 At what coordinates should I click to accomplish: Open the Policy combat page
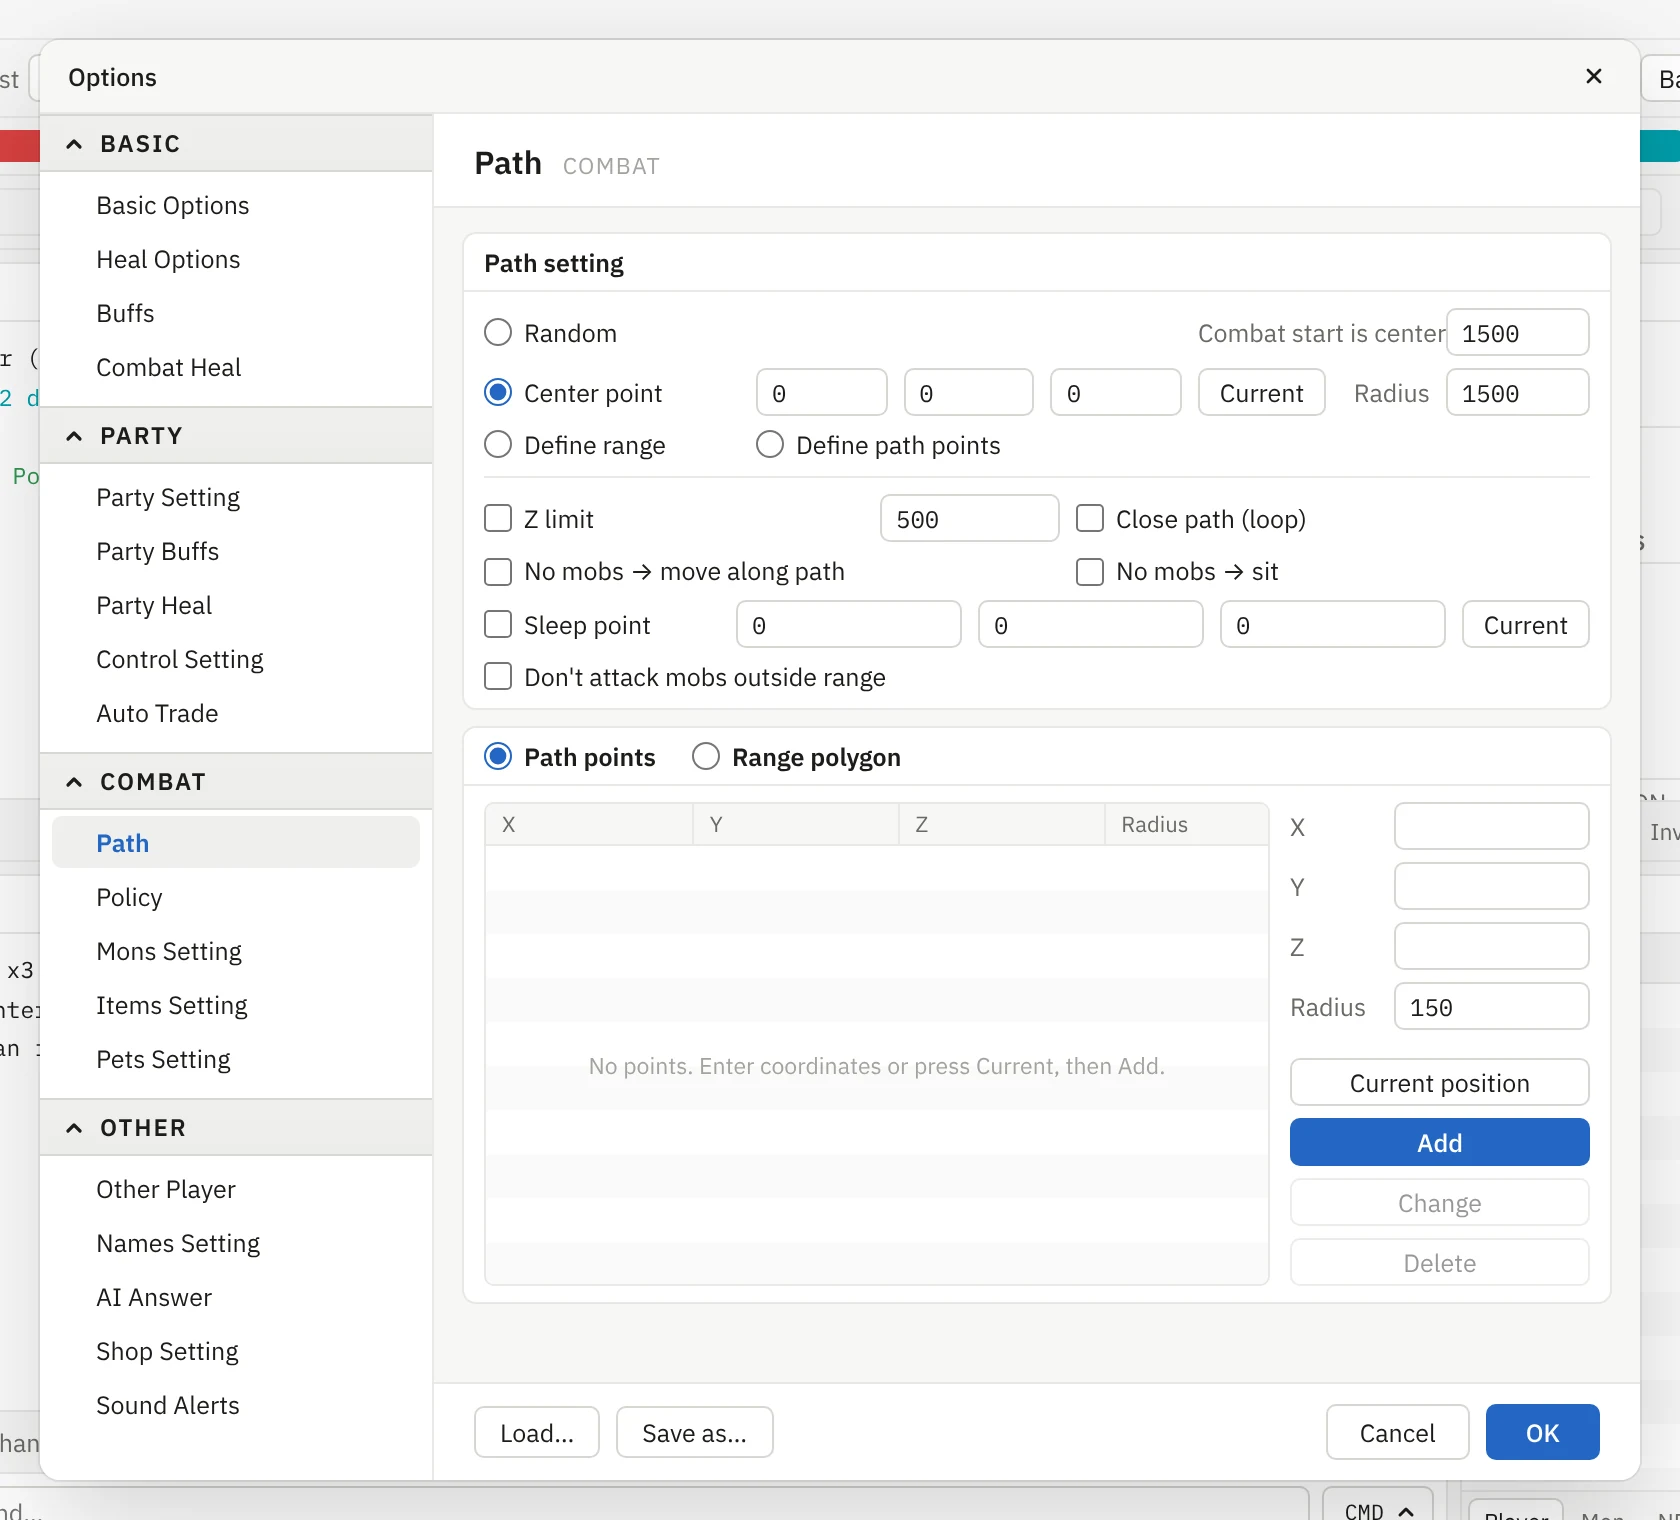point(236,897)
